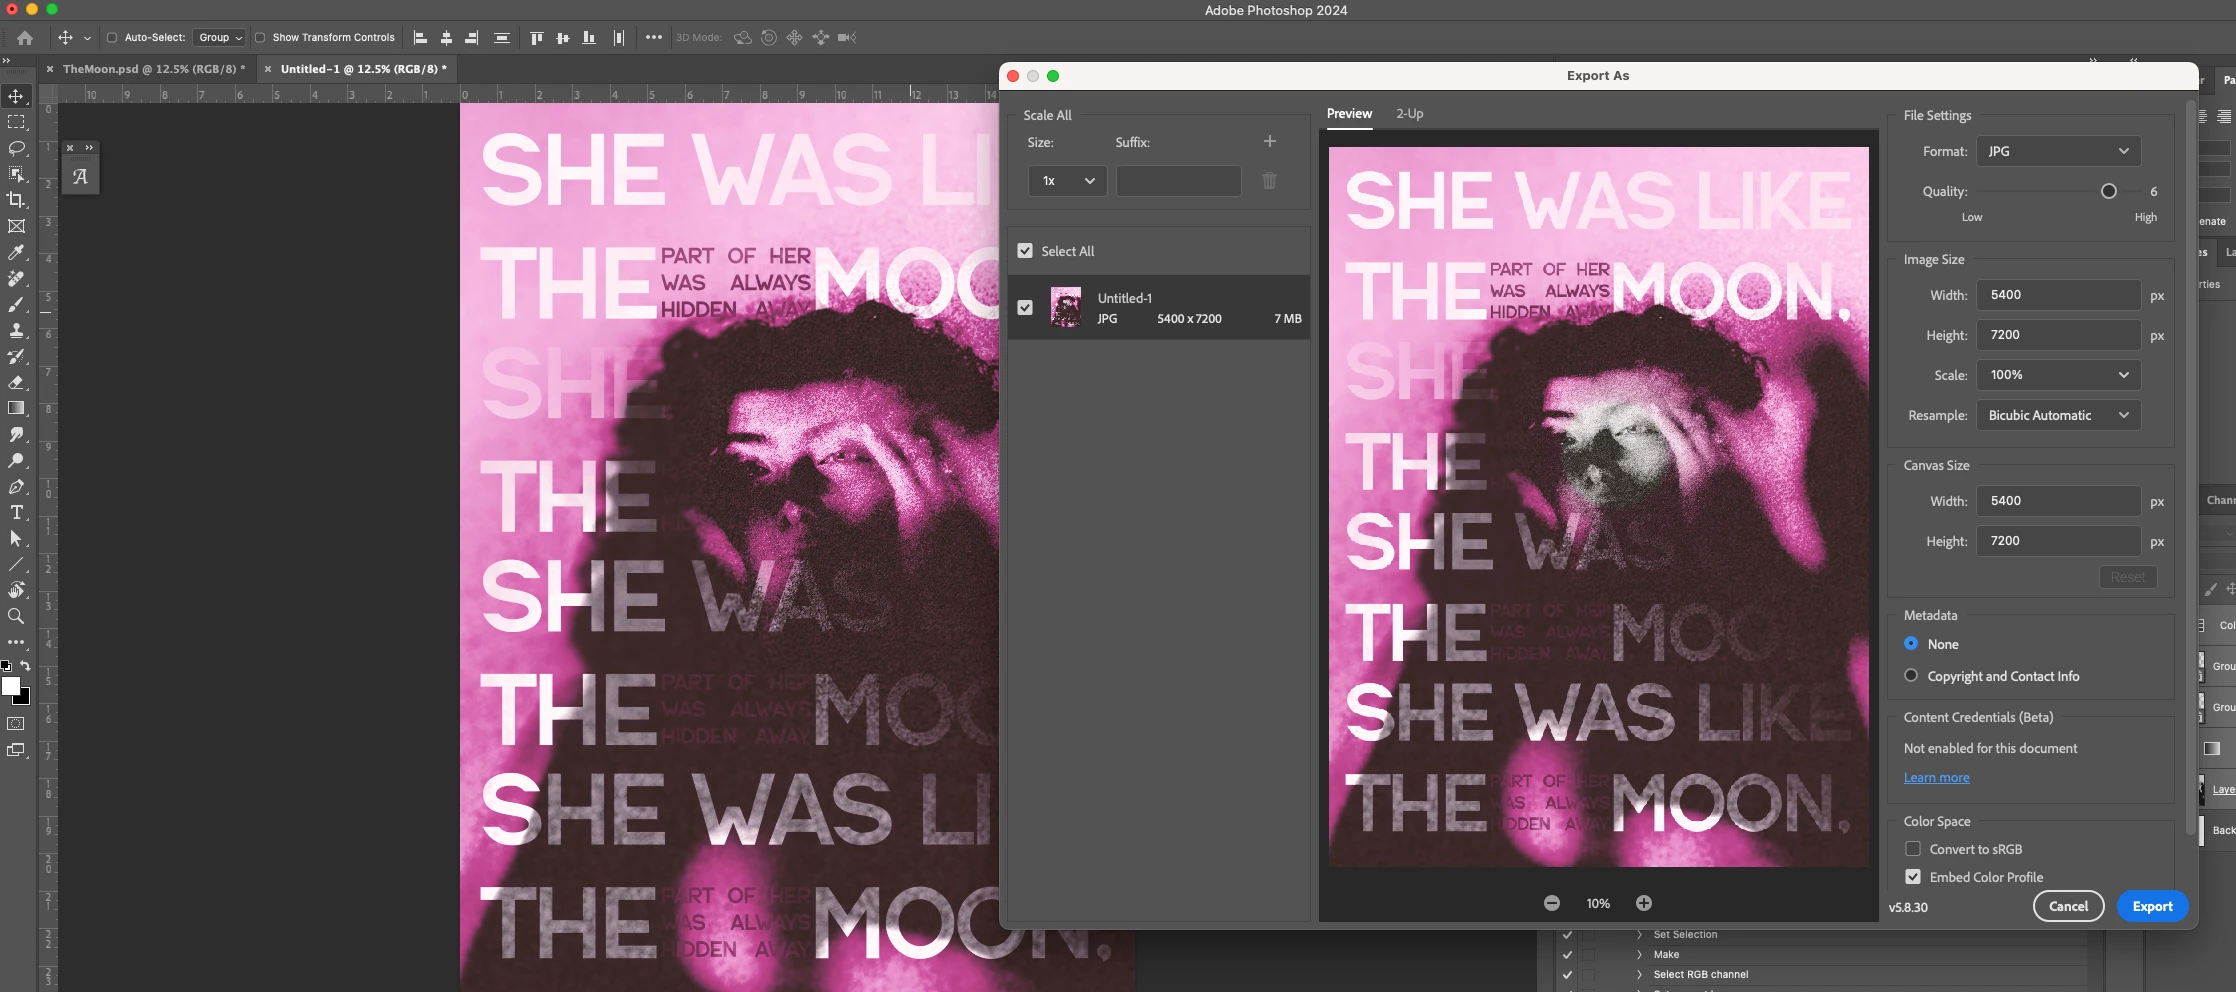This screenshot has height=992, width=2236.
Task: Open the Resample Bicubic Automatic dropdown
Action: [2058, 415]
